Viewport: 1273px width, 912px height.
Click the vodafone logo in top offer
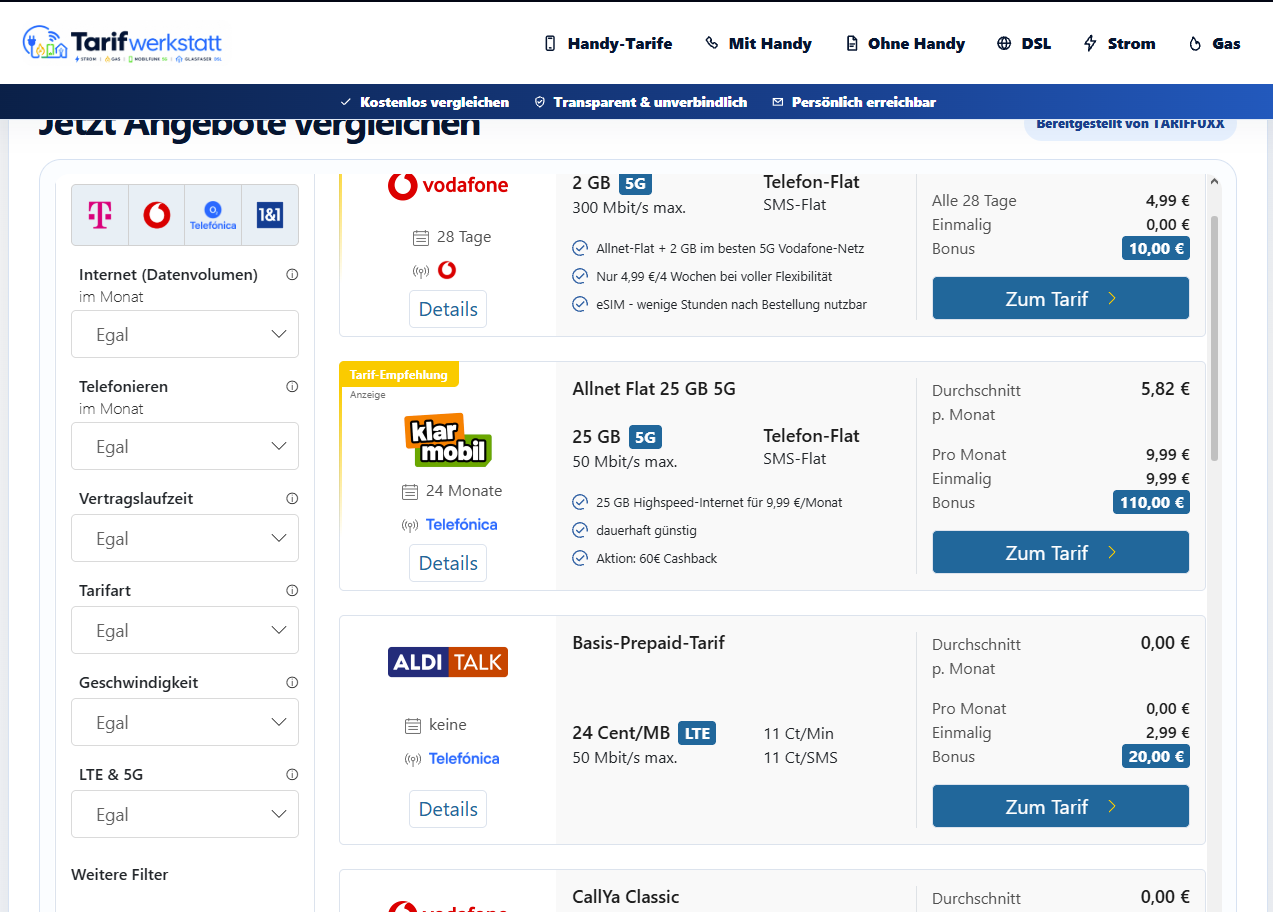tap(448, 186)
